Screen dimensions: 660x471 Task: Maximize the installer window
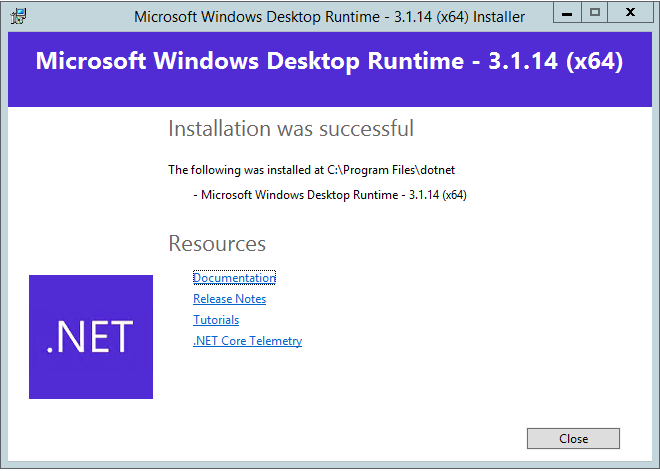coord(594,13)
